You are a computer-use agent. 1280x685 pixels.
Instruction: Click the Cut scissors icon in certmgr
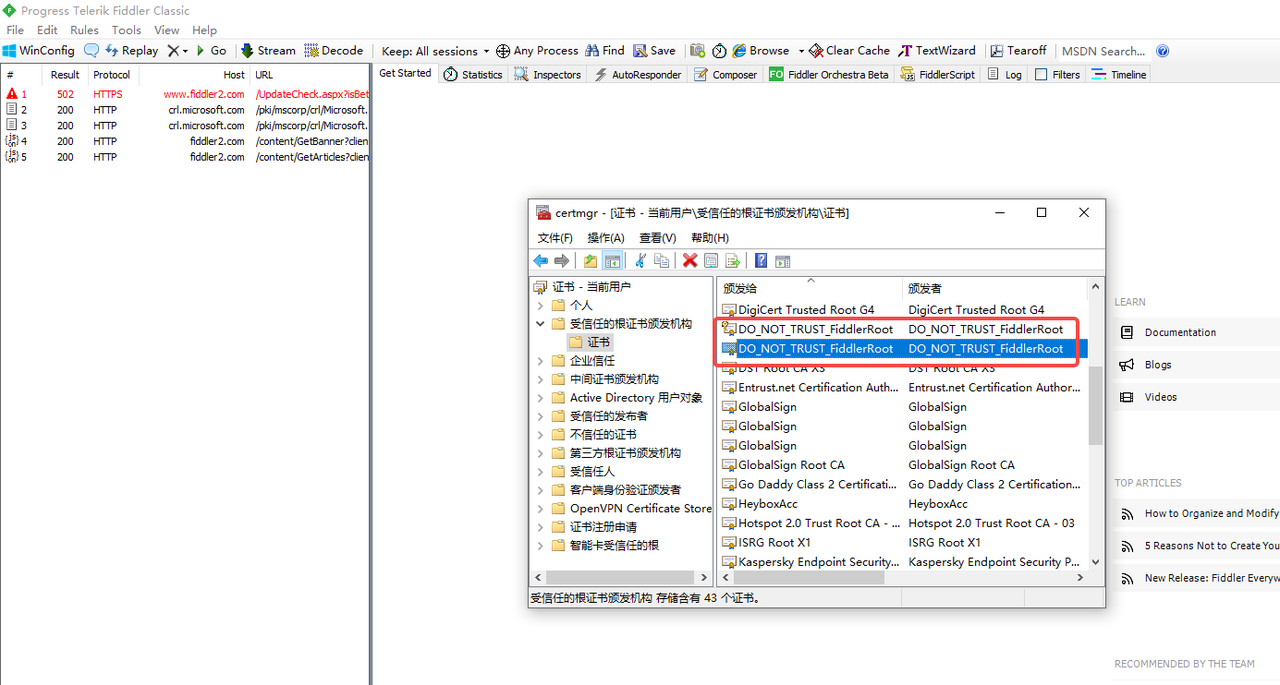(x=640, y=261)
